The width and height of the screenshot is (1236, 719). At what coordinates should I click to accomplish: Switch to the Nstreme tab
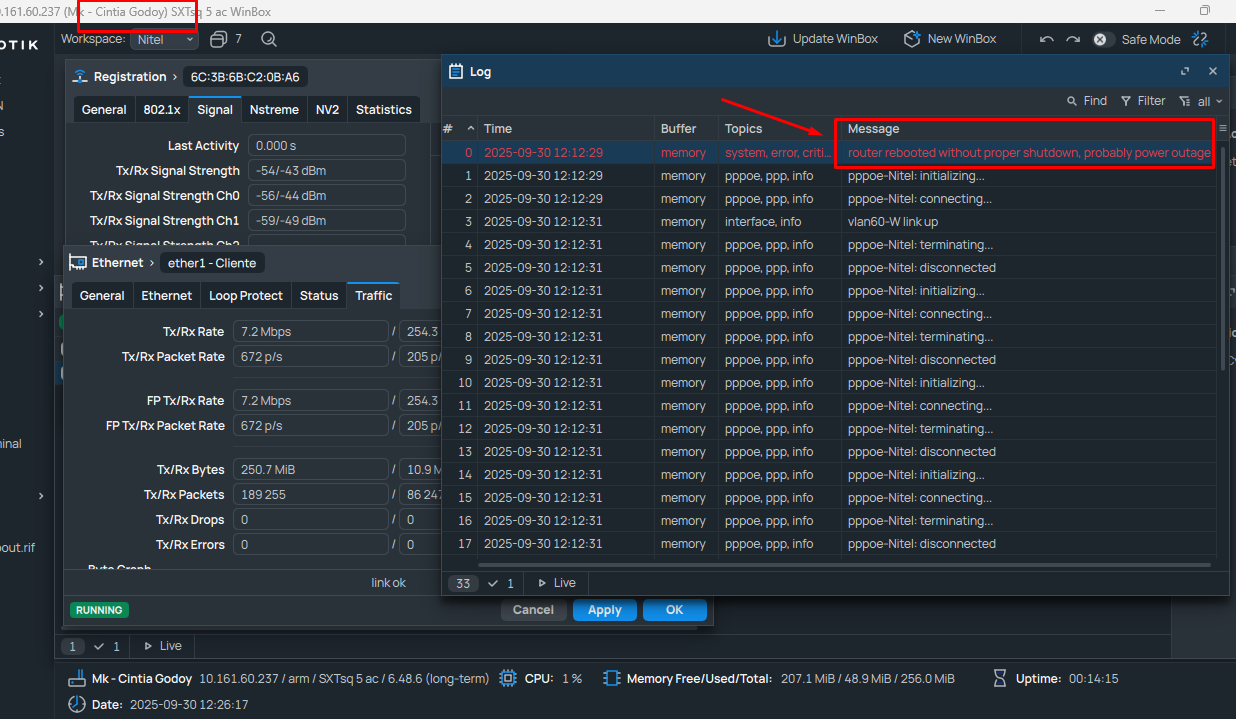[273, 110]
